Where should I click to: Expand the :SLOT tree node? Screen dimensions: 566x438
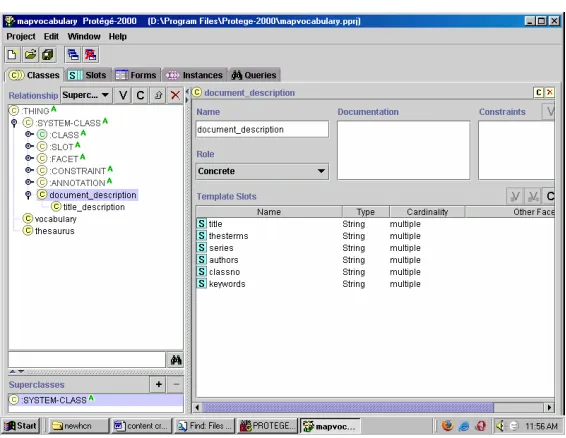click(29, 146)
